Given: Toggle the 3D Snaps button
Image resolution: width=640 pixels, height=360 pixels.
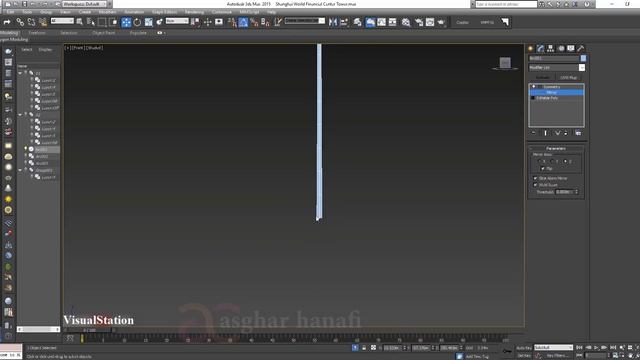Looking at the screenshot, I should (x=232, y=22).
